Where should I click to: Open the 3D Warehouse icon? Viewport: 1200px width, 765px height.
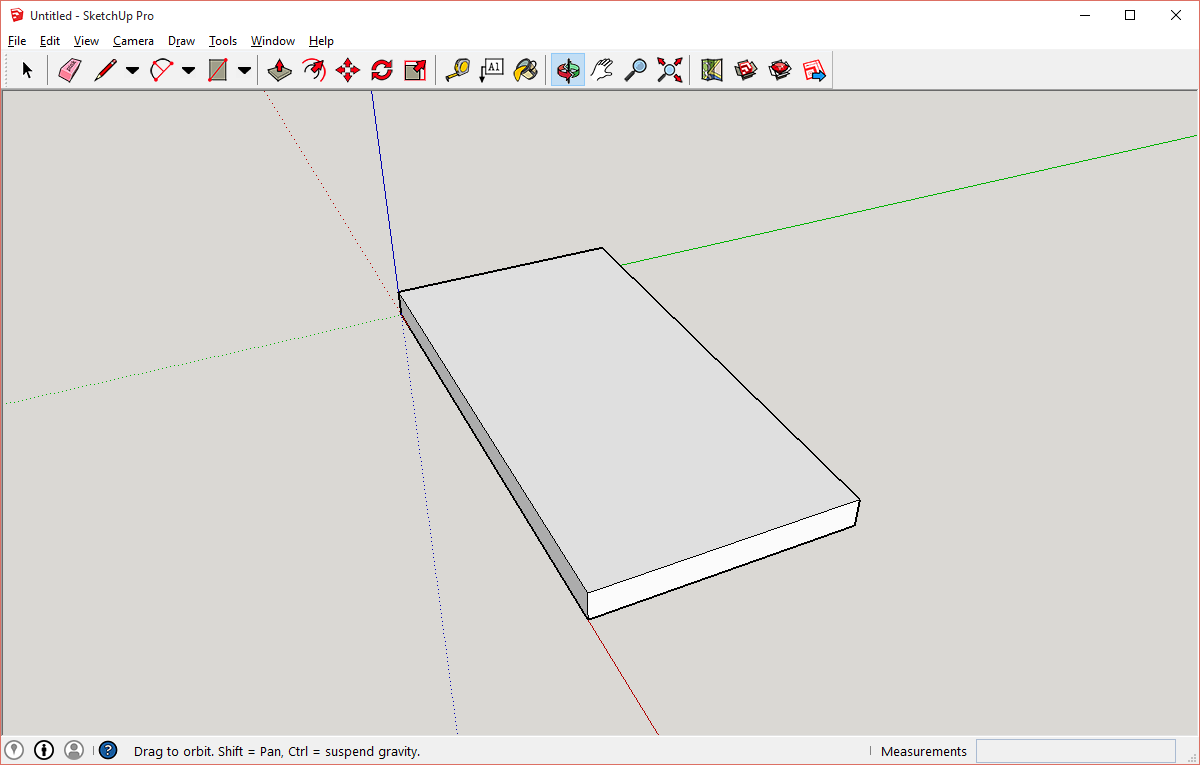(746, 70)
